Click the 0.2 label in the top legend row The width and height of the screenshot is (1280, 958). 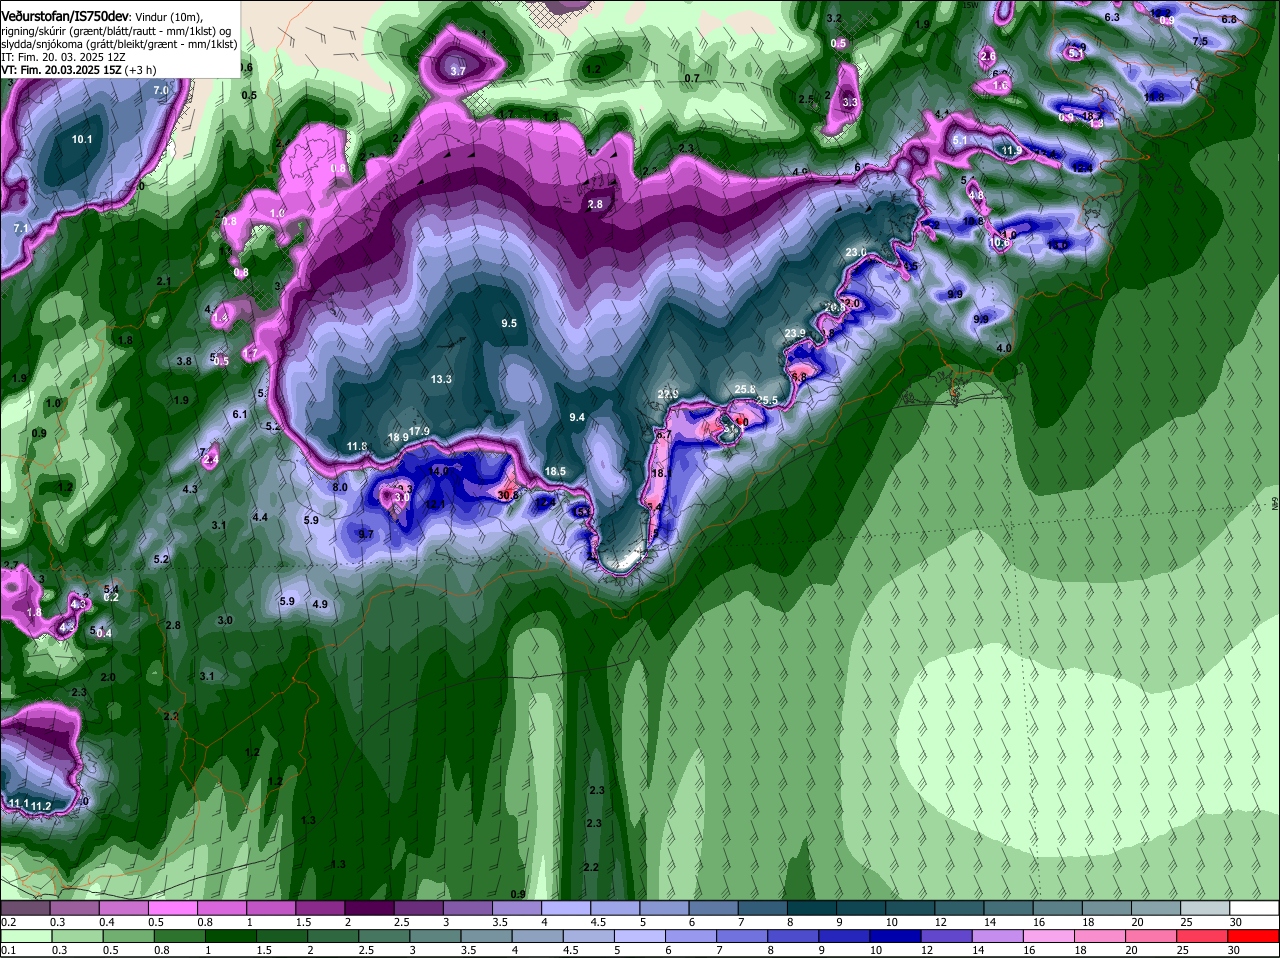9,922
